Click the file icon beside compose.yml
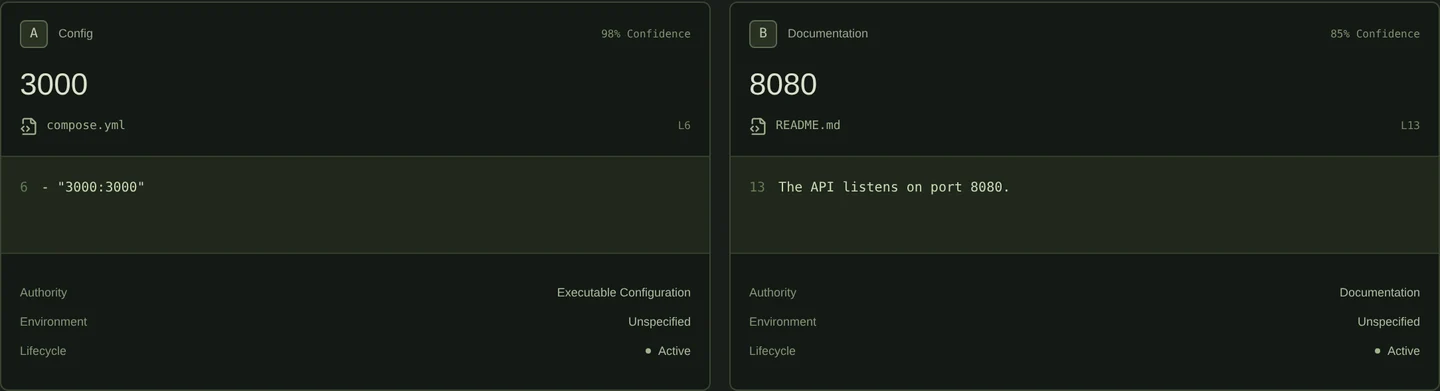The width and height of the screenshot is (1440, 391). 29,126
